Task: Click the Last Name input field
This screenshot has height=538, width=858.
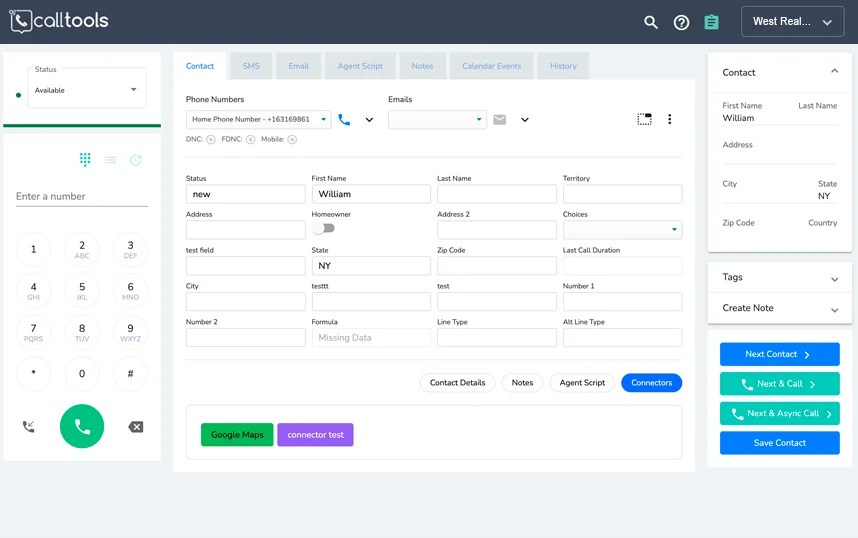Action: [x=497, y=194]
